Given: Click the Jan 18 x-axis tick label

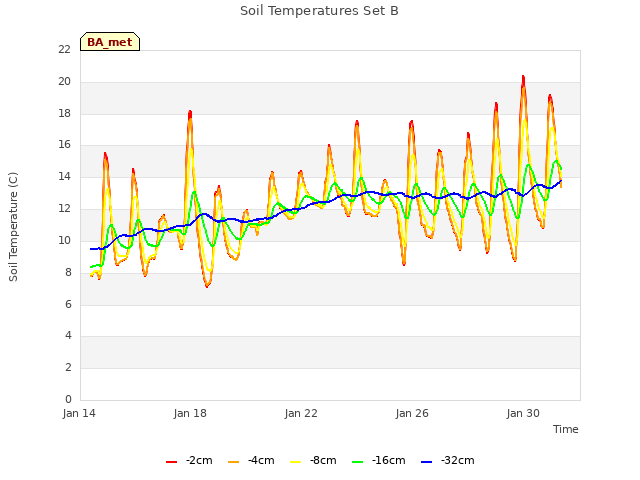Looking at the screenshot, I should [x=190, y=413].
